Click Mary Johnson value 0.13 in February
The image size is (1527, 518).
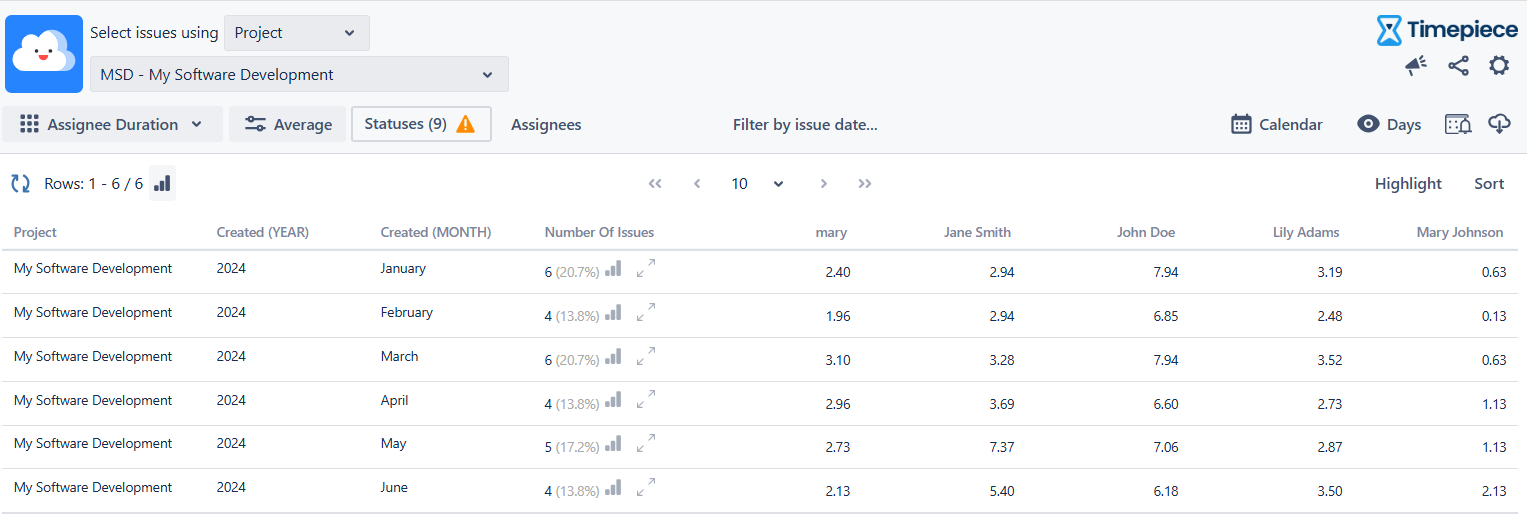1493,316
